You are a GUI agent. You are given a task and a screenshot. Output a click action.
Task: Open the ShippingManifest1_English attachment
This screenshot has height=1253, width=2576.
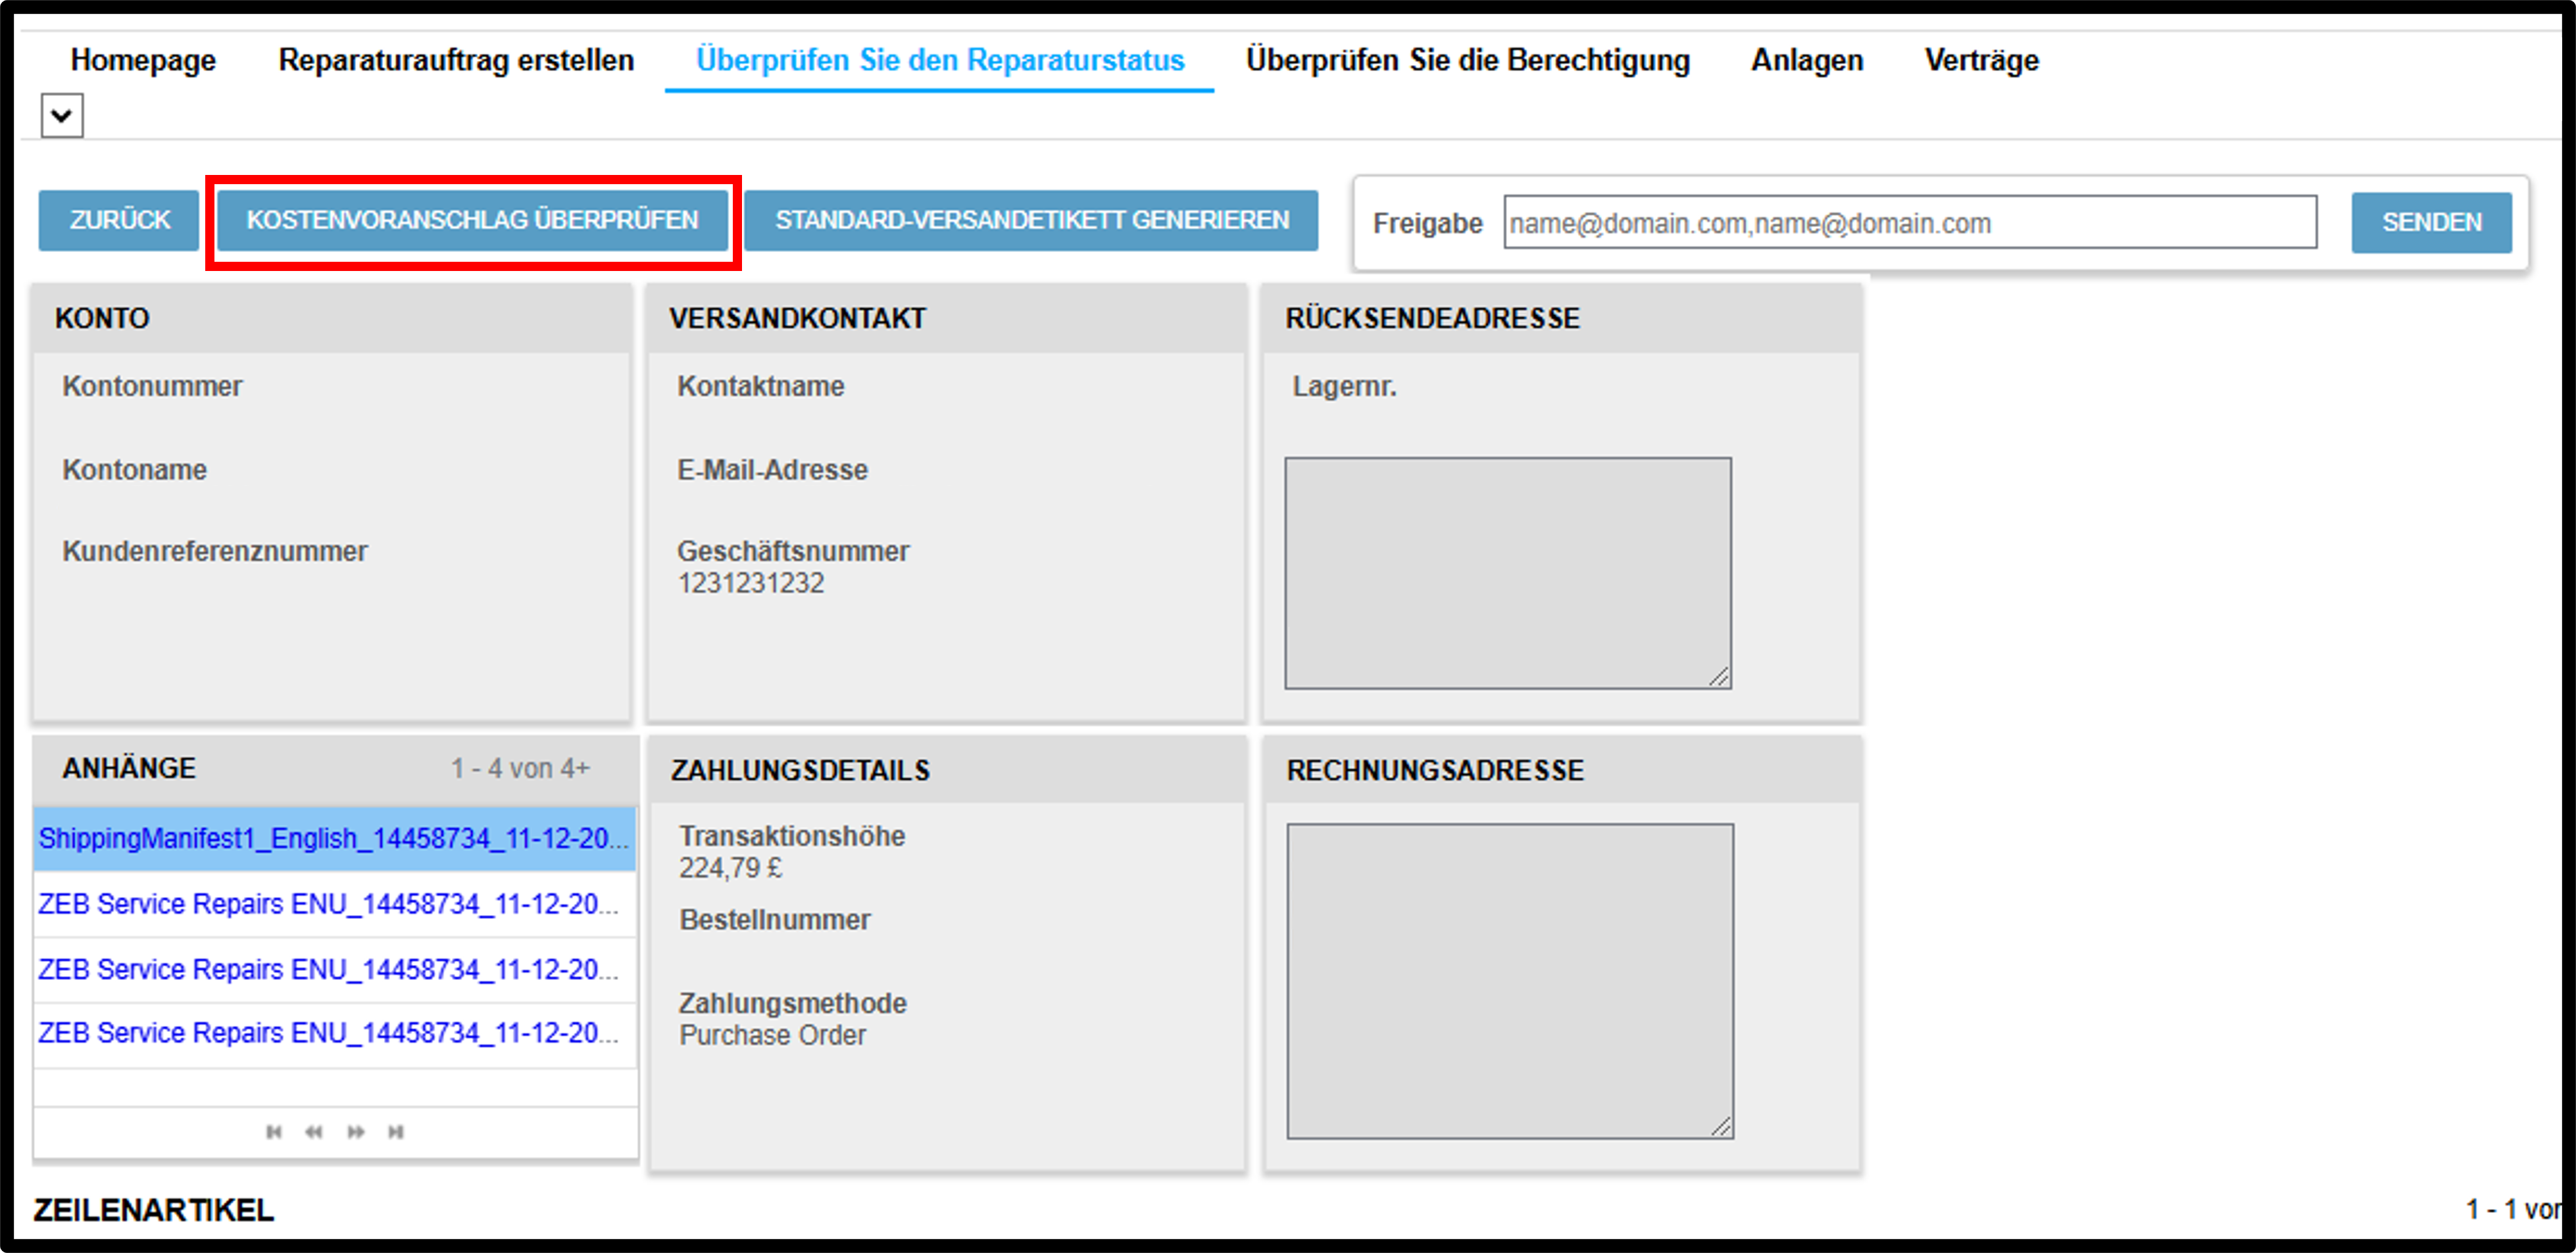pos(334,838)
